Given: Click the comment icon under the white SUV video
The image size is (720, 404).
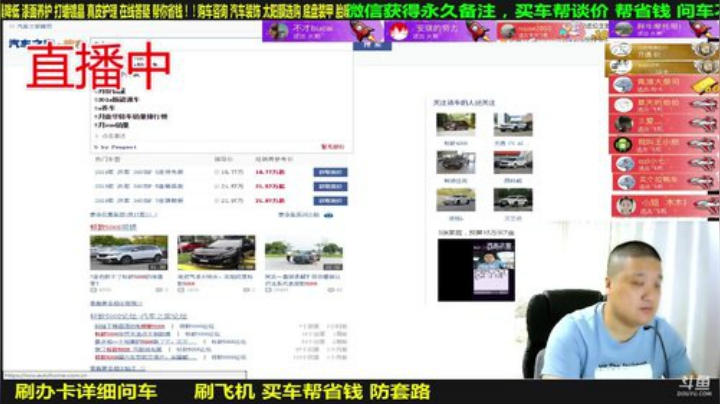Looking at the screenshot, I should [x=159, y=290].
